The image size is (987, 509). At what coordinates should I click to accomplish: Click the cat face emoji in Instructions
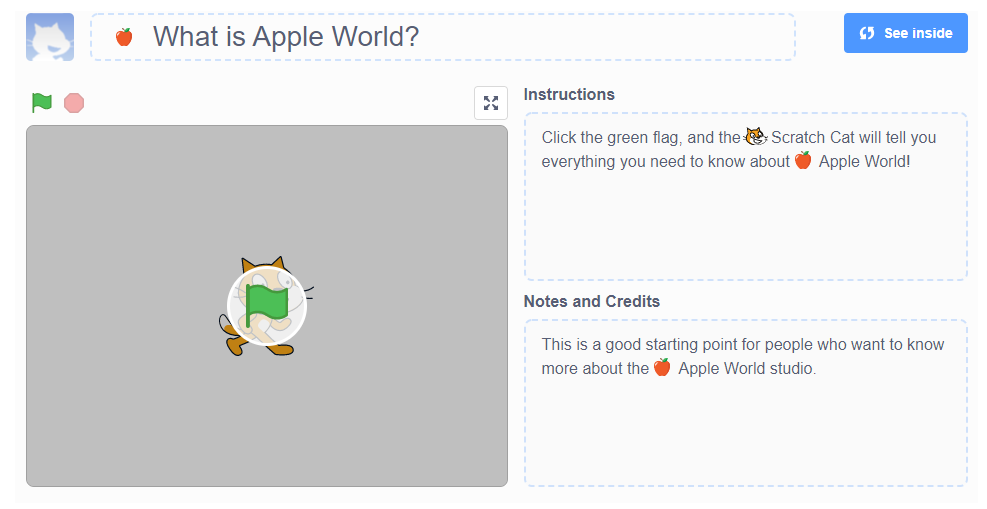tap(756, 137)
